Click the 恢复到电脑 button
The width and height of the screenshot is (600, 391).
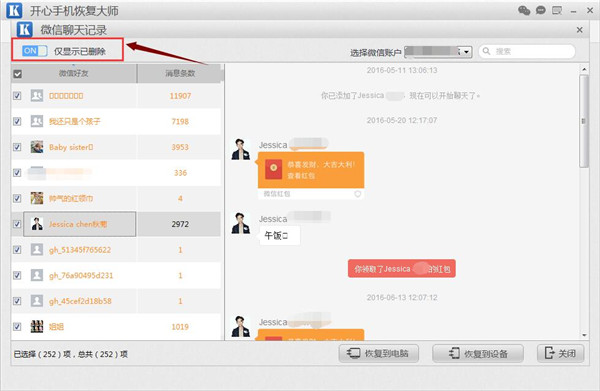[378, 354]
